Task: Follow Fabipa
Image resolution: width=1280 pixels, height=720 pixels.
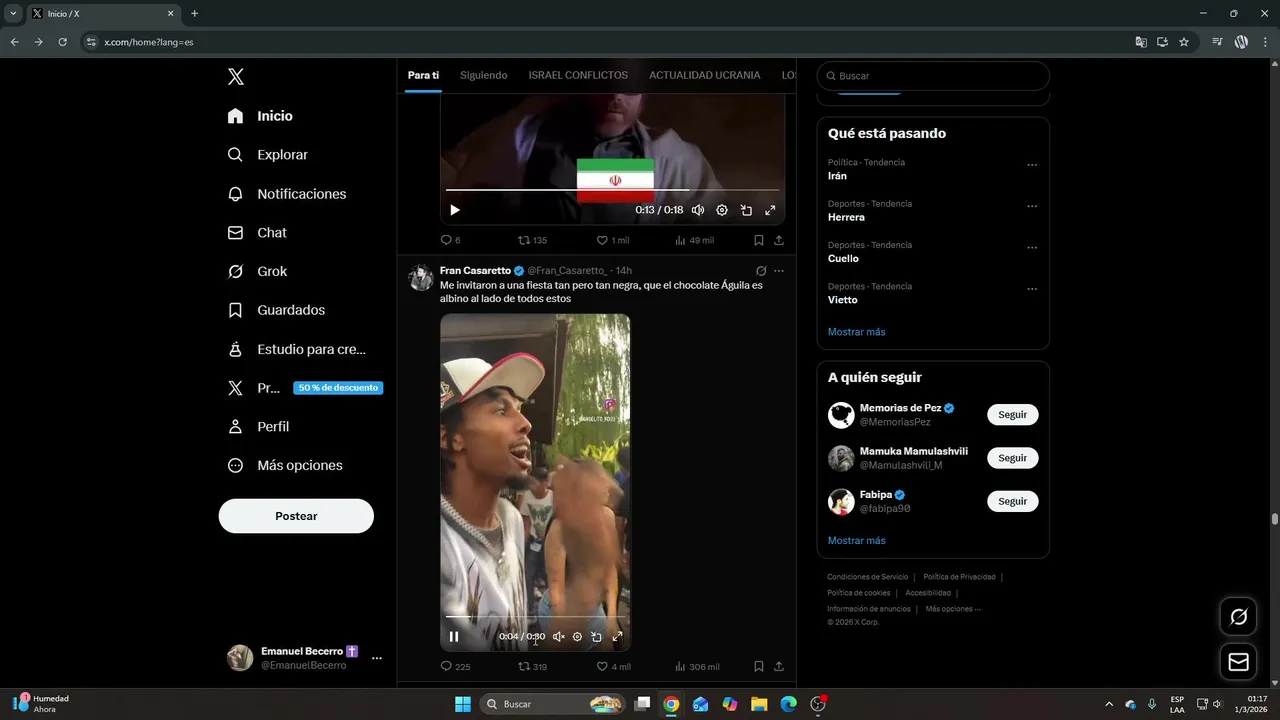Action: (x=1012, y=501)
